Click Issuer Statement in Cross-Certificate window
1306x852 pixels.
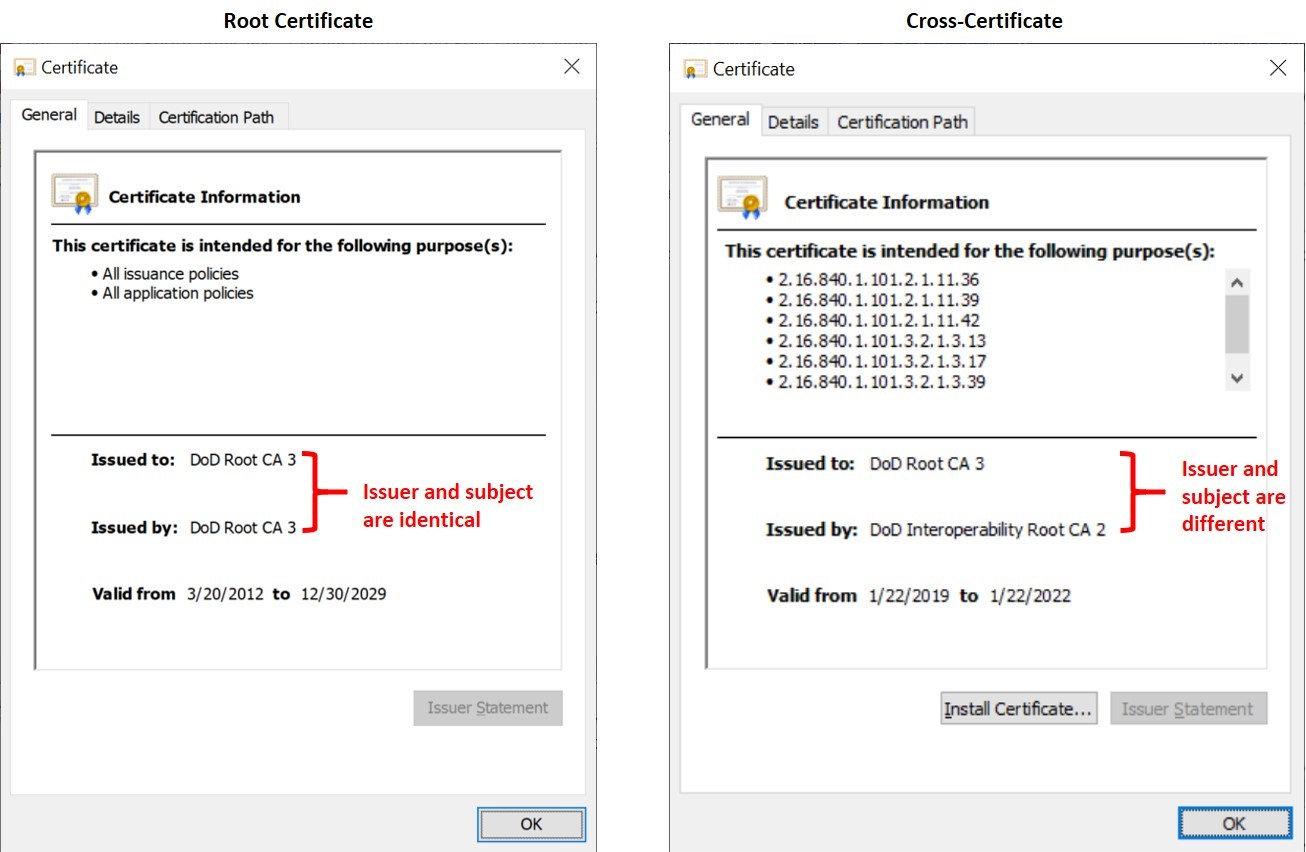pyautogui.click(x=1188, y=709)
